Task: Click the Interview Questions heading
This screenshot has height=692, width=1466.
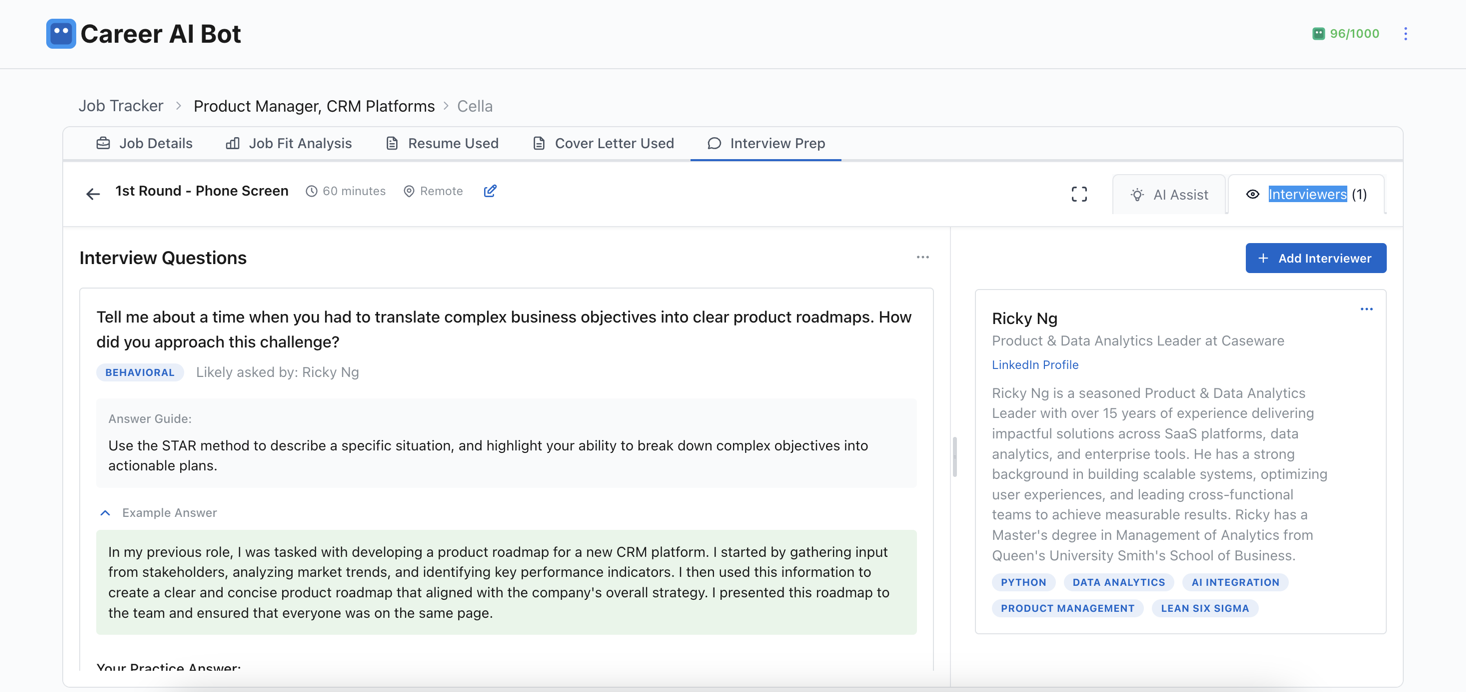Action: coord(163,258)
